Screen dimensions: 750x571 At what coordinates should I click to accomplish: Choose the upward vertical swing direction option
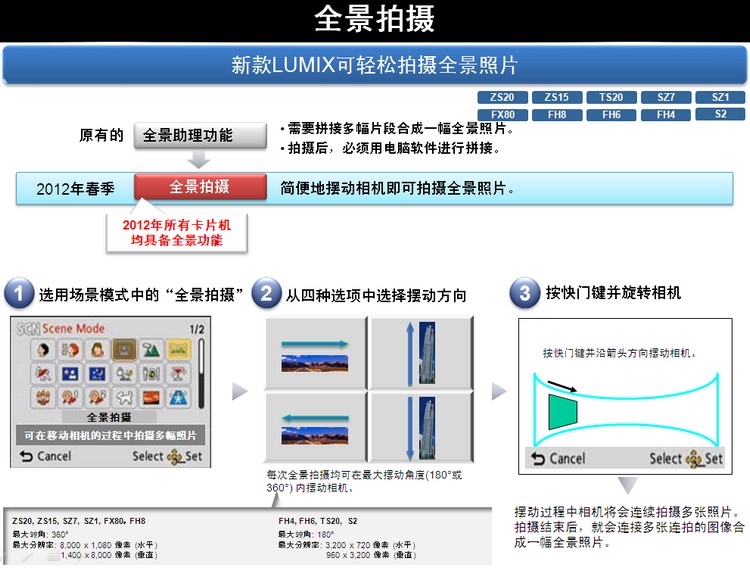pyautogui.click(x=422, y=352)
